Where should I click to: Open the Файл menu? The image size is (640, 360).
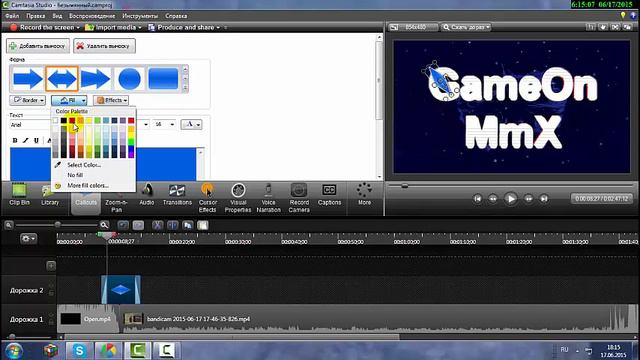coord(12,16)
